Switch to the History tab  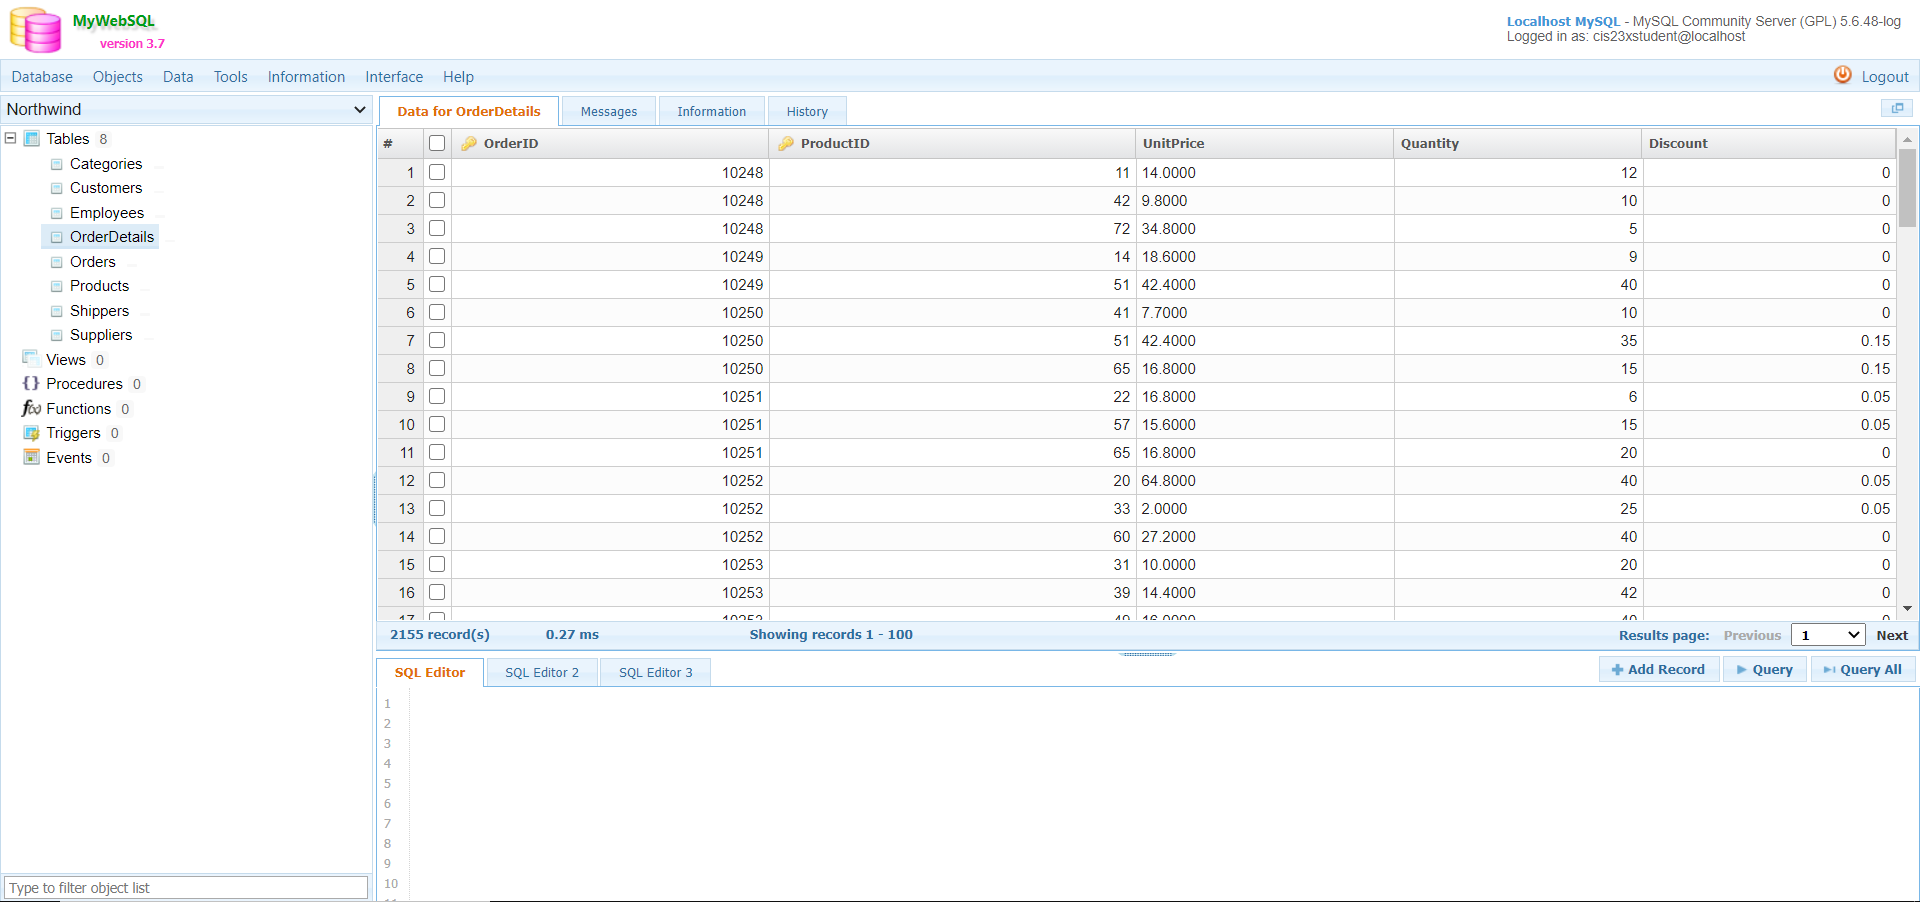coord(807,111)
